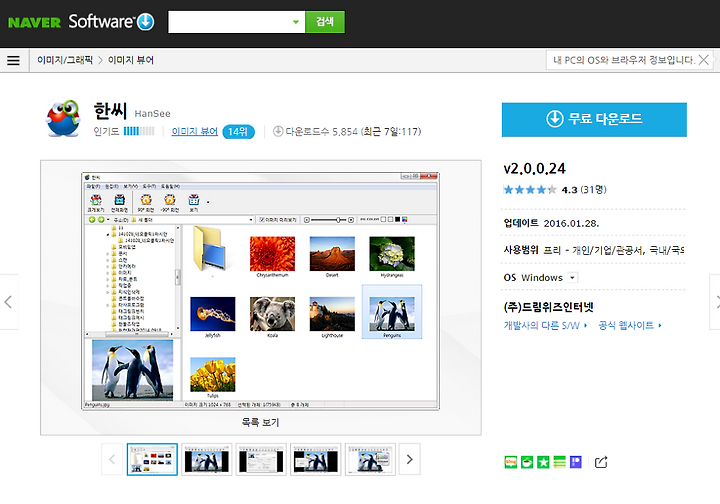Click the (주)드림위즈인터넷 developer name
Viewport: 720px width, 504px height.
coord(549,307)
